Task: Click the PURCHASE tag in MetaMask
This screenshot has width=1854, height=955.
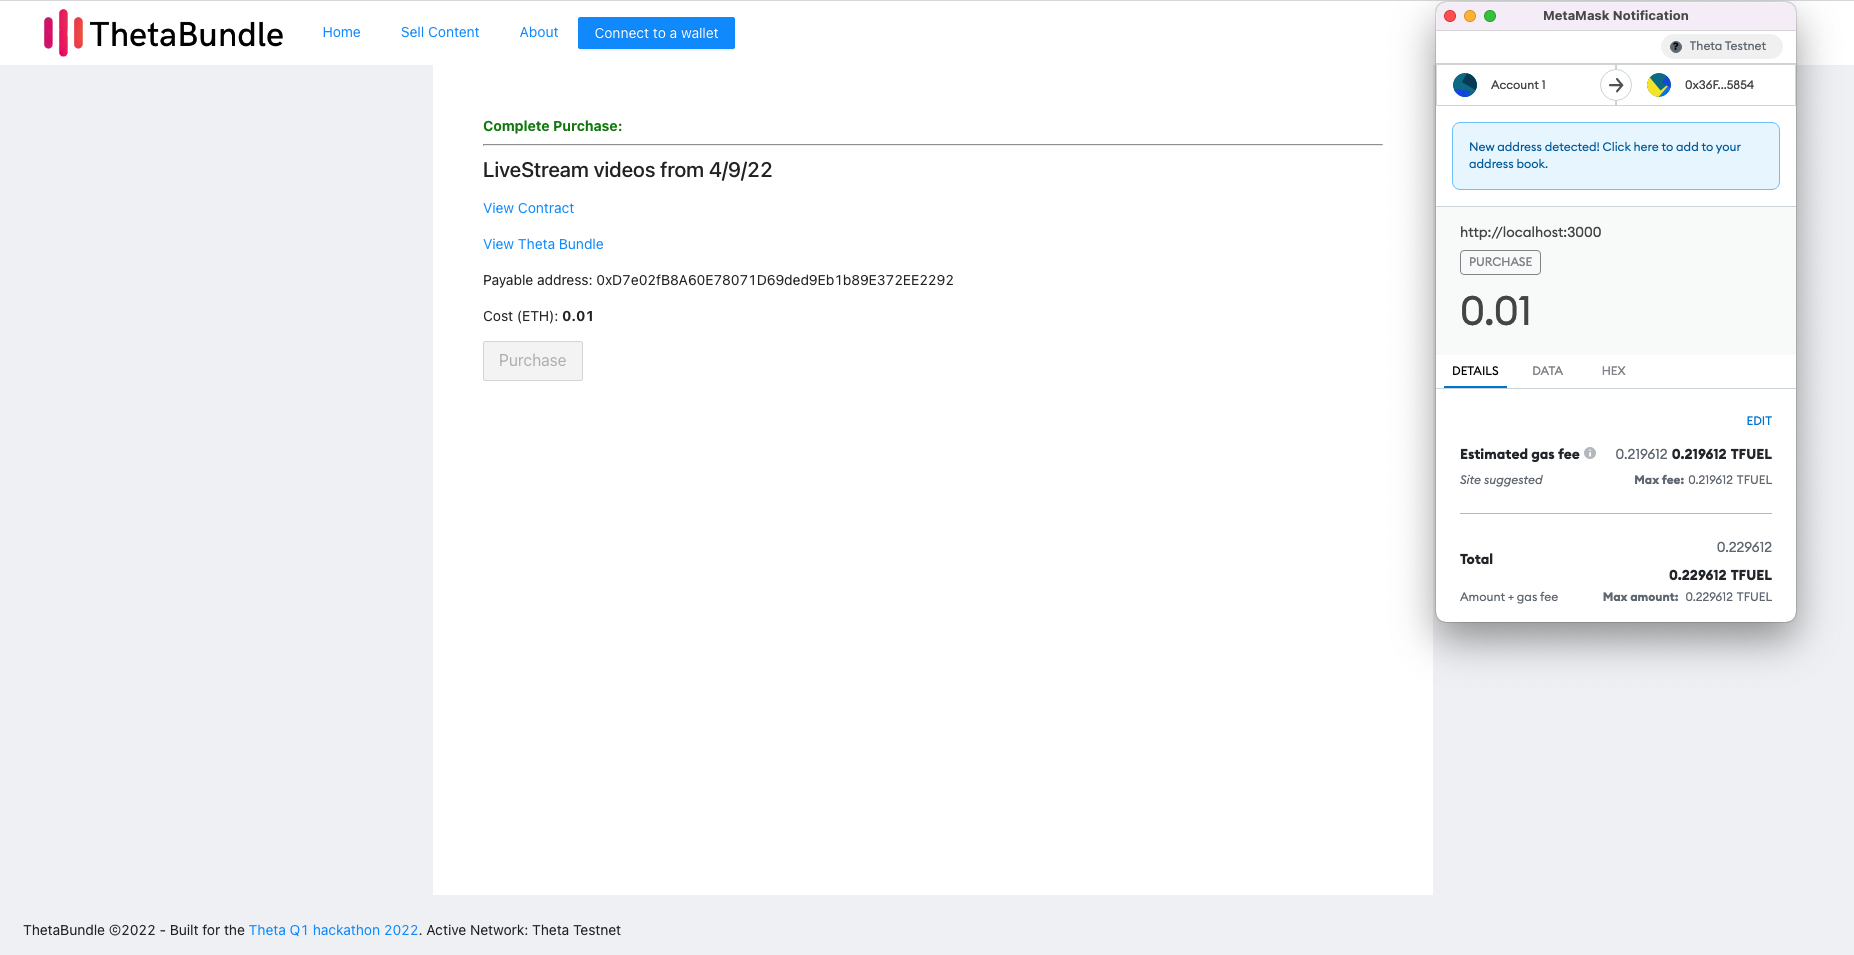Action: (x=1500, y=262)
